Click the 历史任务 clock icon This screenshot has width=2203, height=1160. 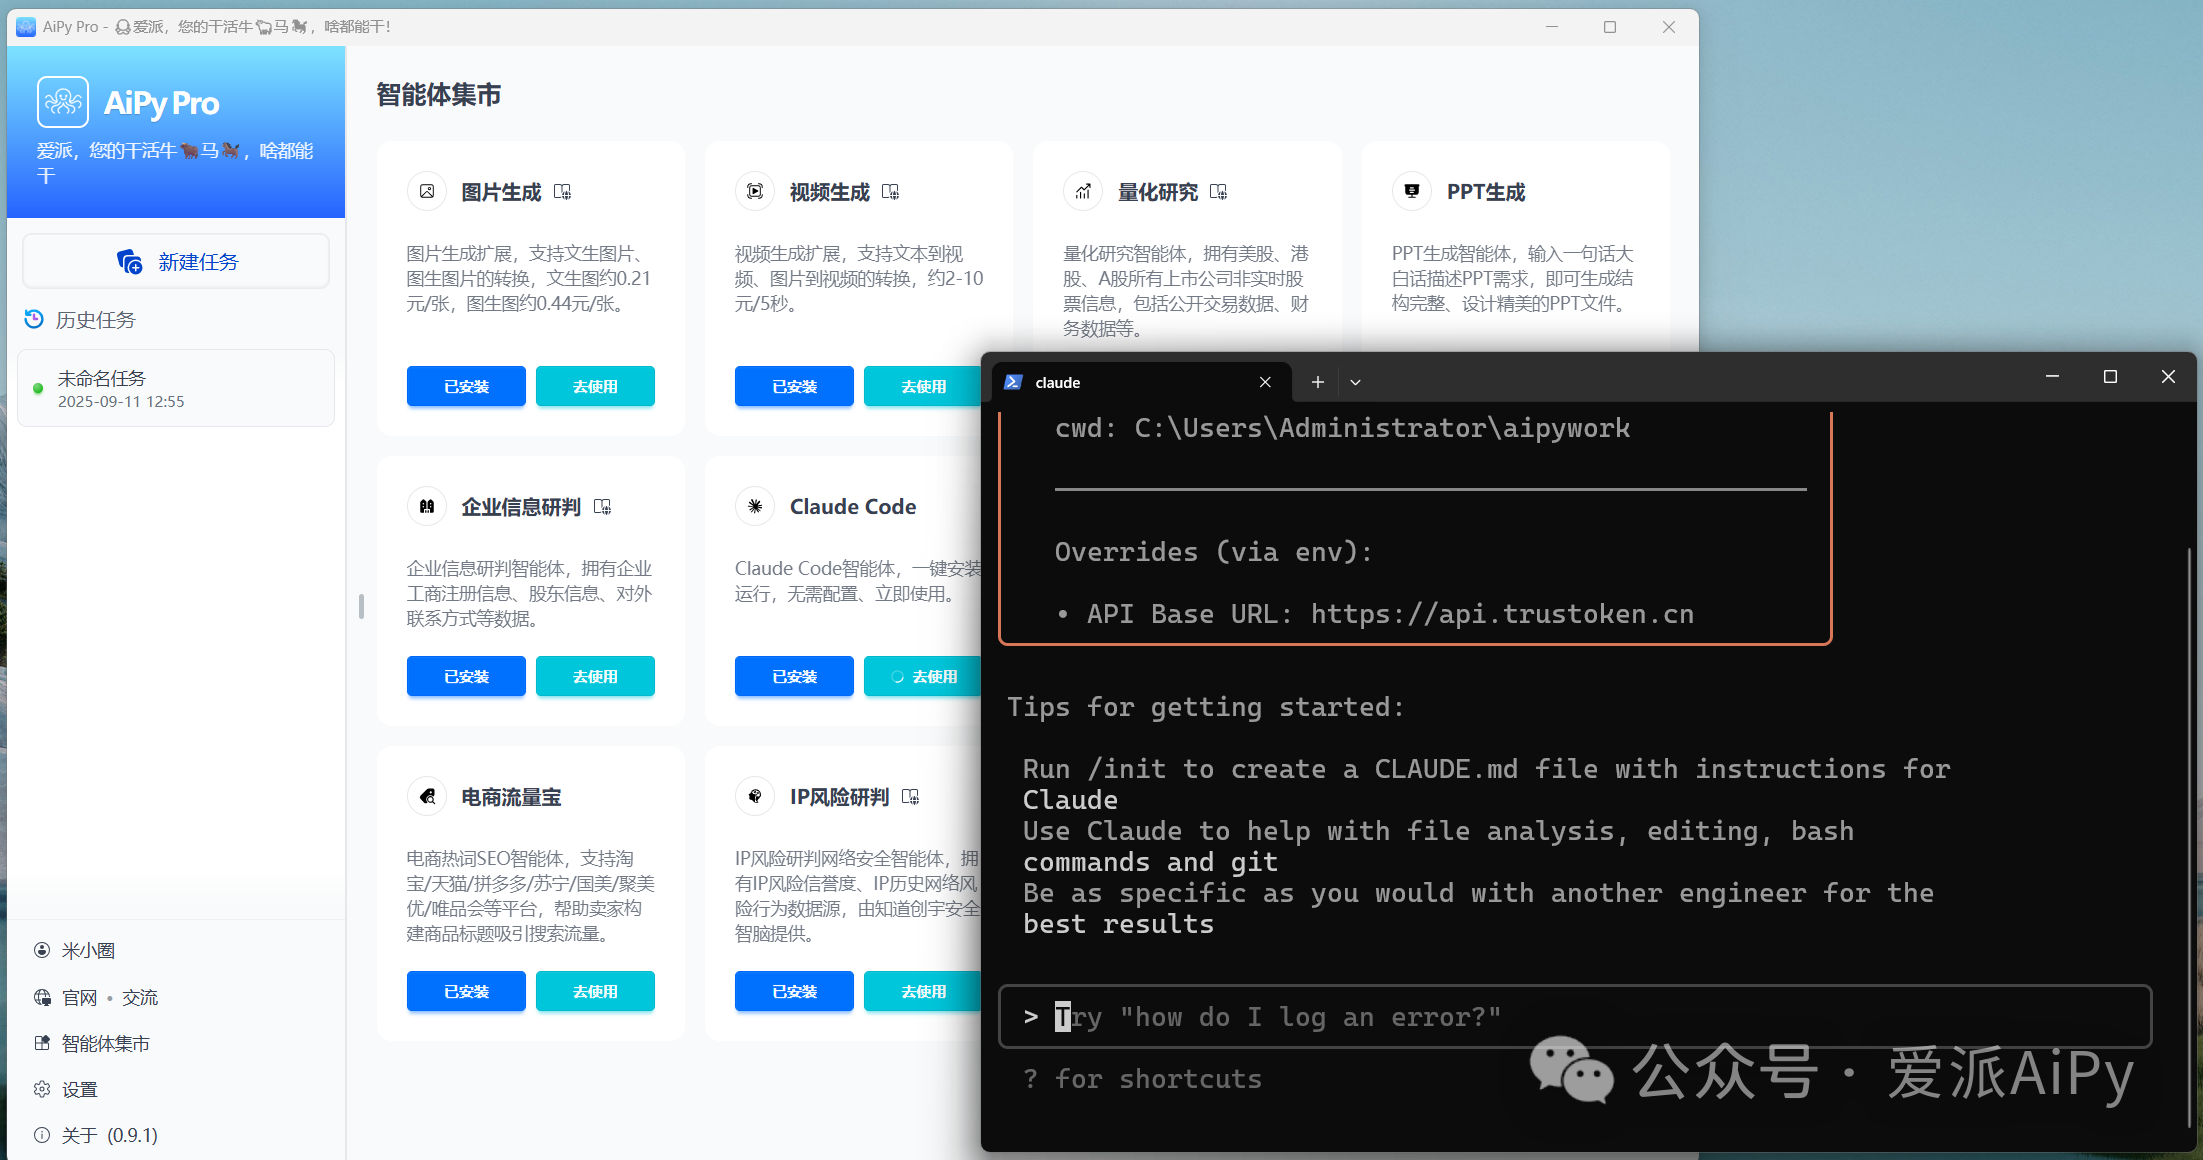click(x=34, y=319)
